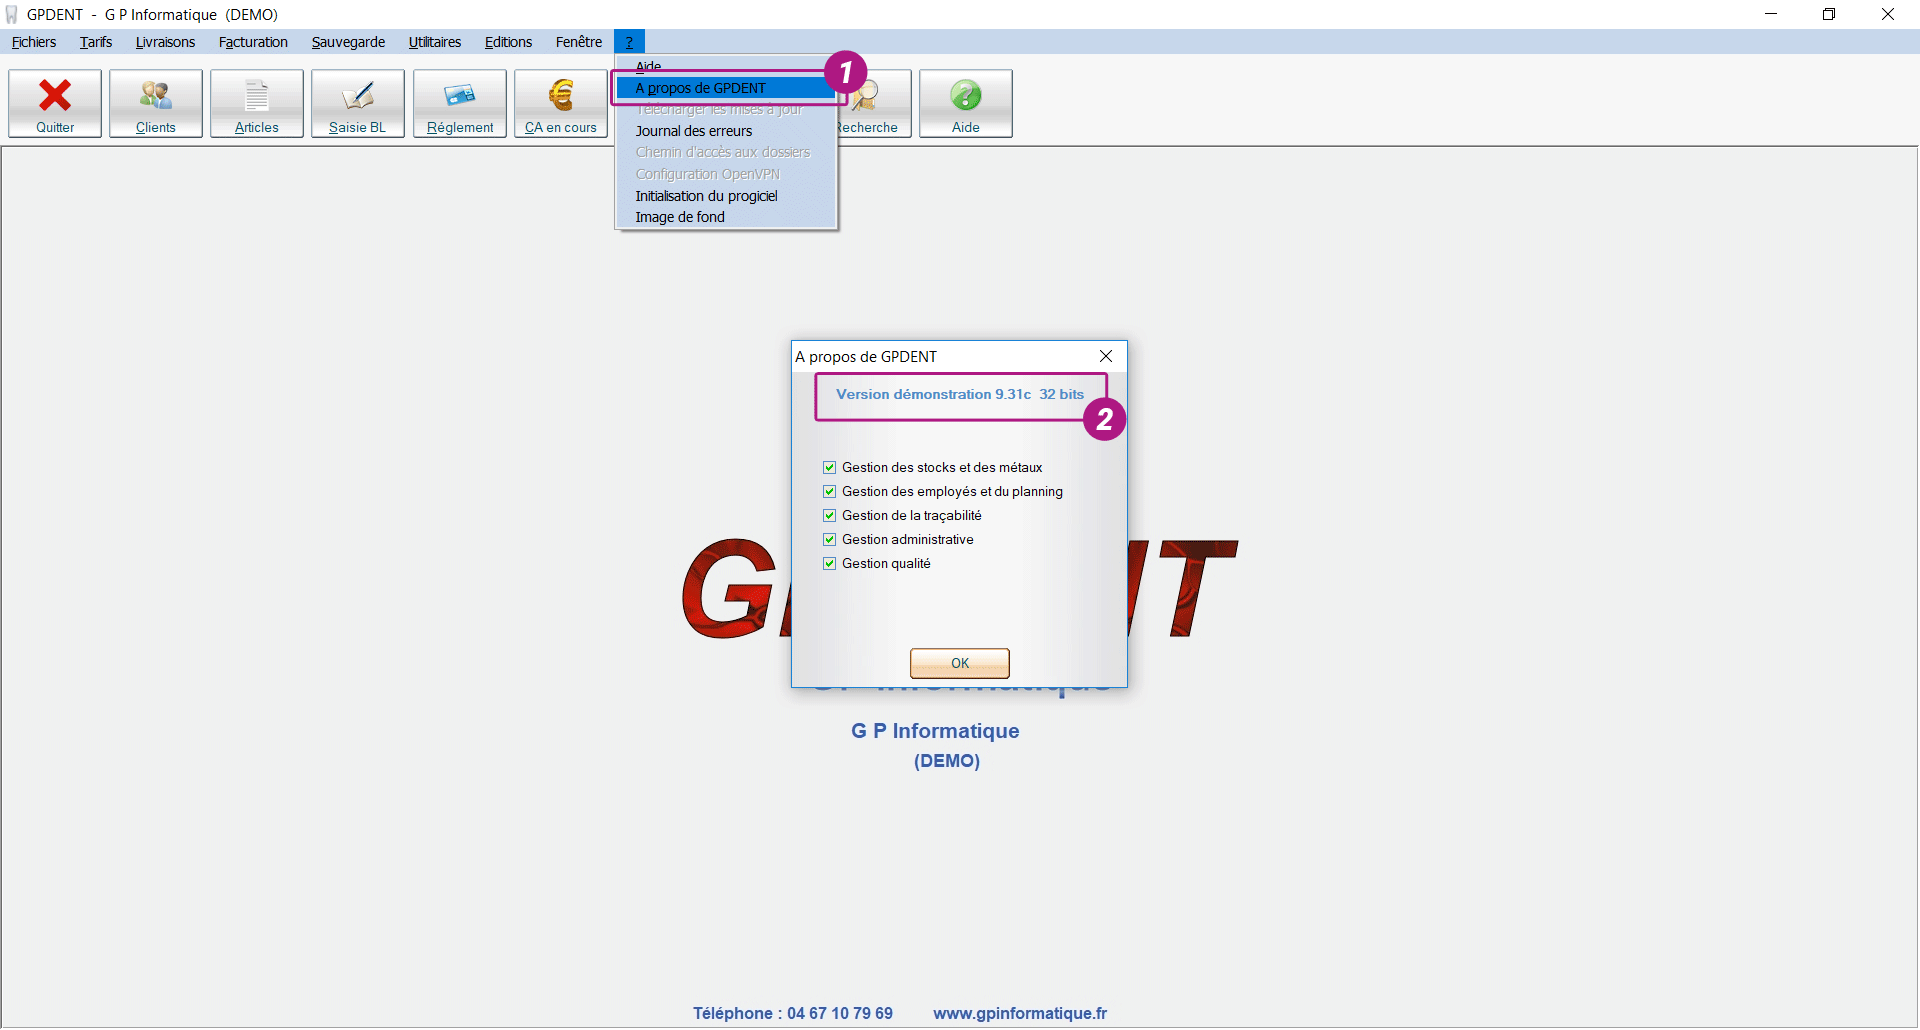Click the ? help menu
The height and width of the screenshot is (1030, 1920).
click(629, 42)
